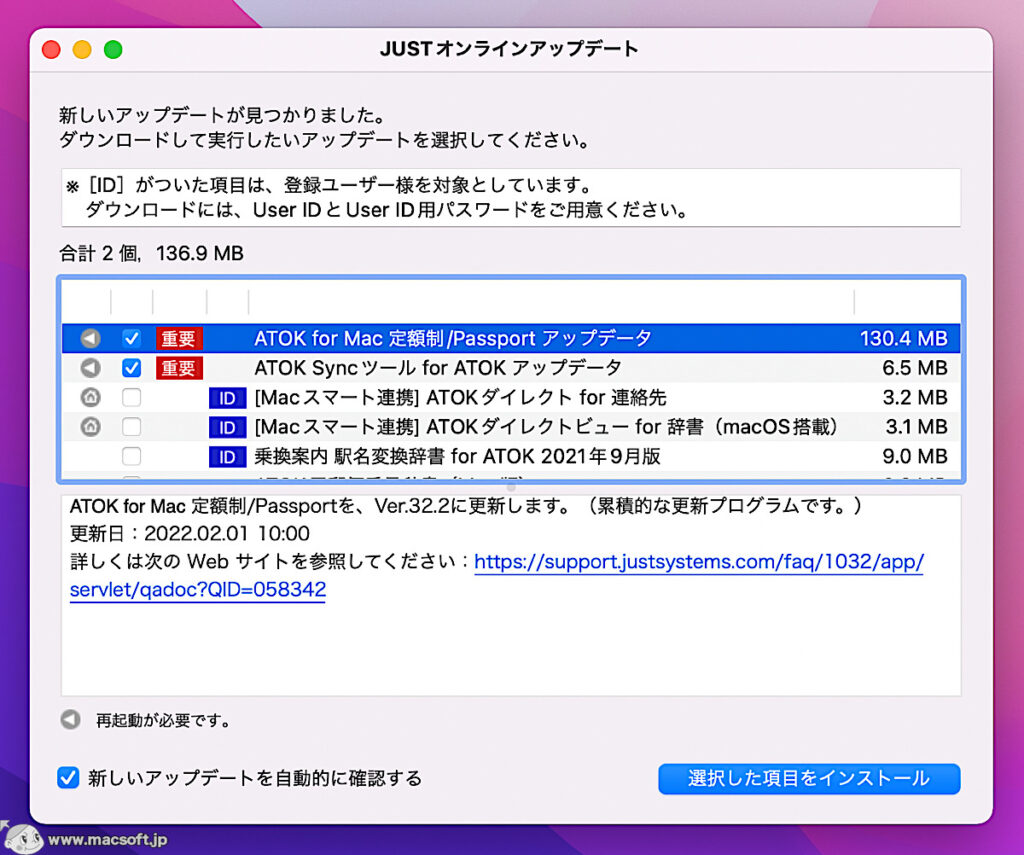Click home icon on ATOKダイレクトビュー for 辞書 row
The image size is (1024, 855).
tap(90, 427)
